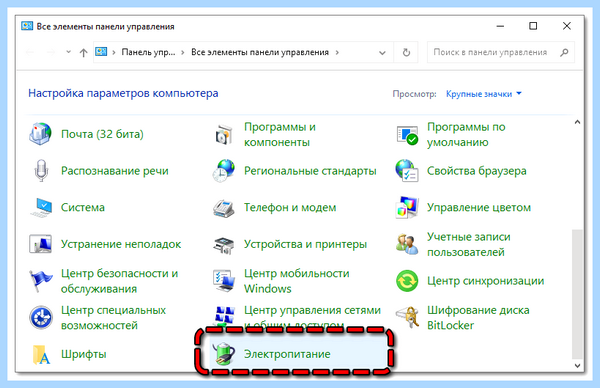Expand chevron before Панель упр... breadcrumb
The image size is (600, 388).
click(114, 52)
